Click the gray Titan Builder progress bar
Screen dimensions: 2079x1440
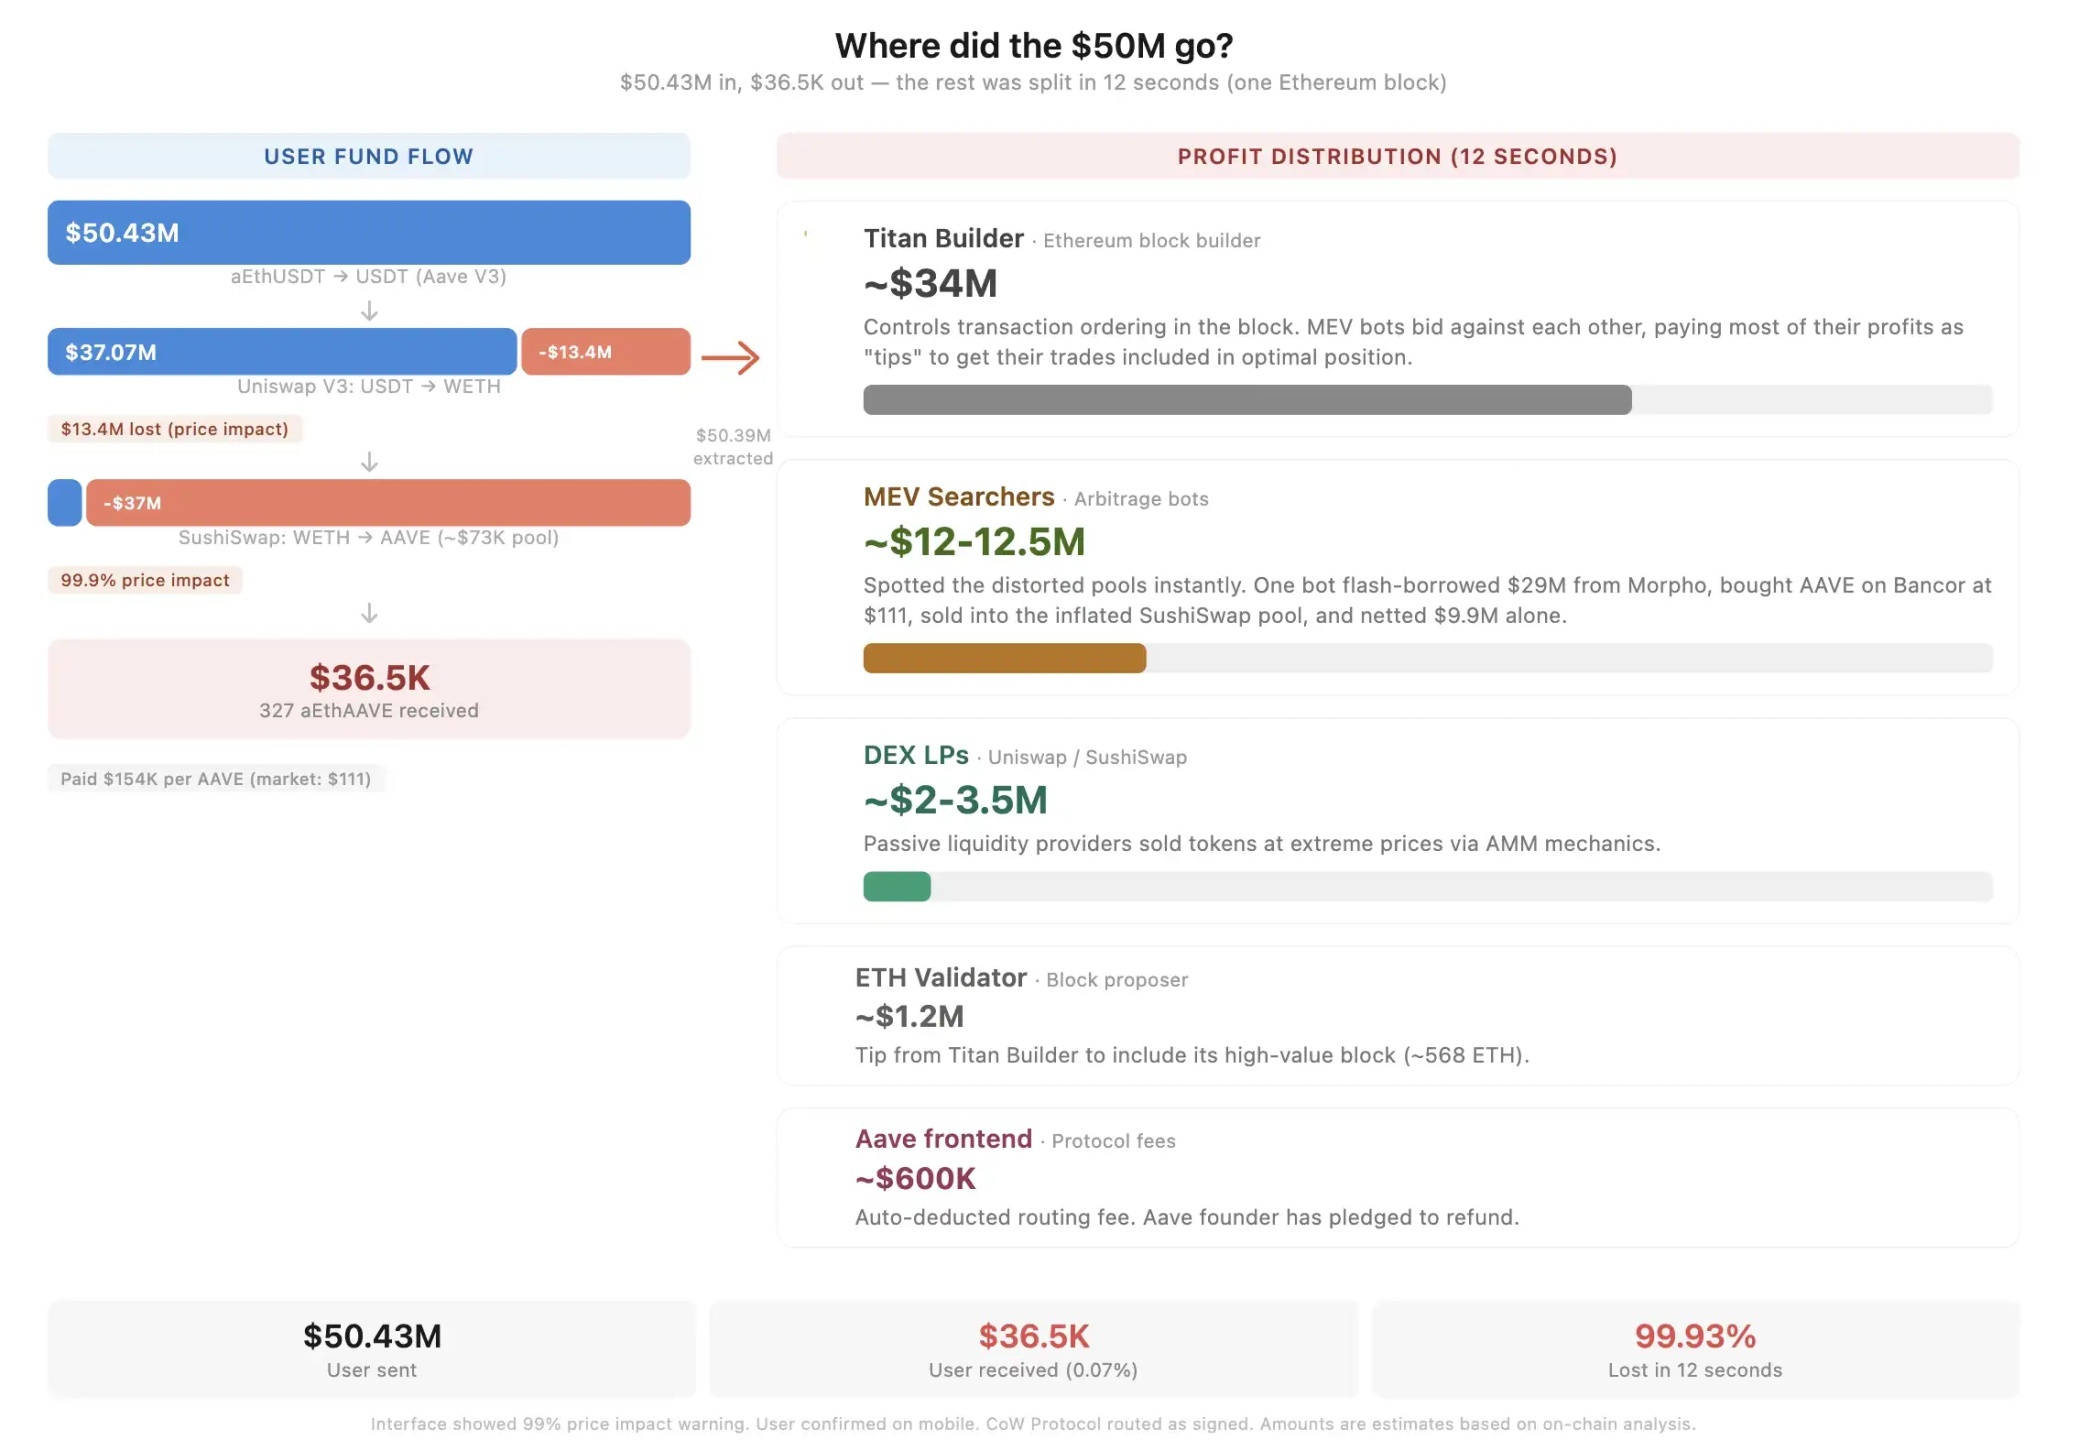click(1247, 400)
